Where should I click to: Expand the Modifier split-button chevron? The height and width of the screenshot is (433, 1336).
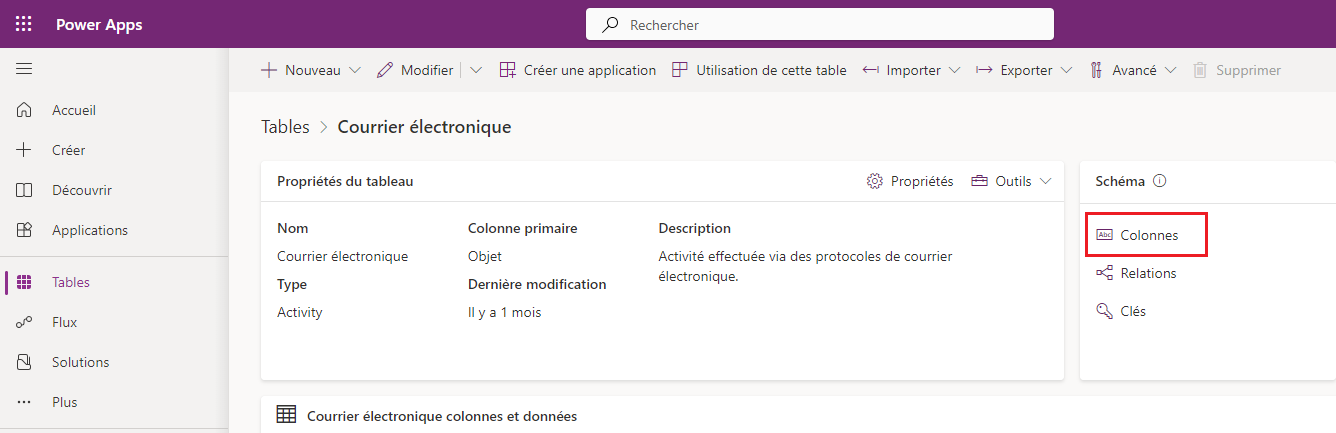coord(476,70)
